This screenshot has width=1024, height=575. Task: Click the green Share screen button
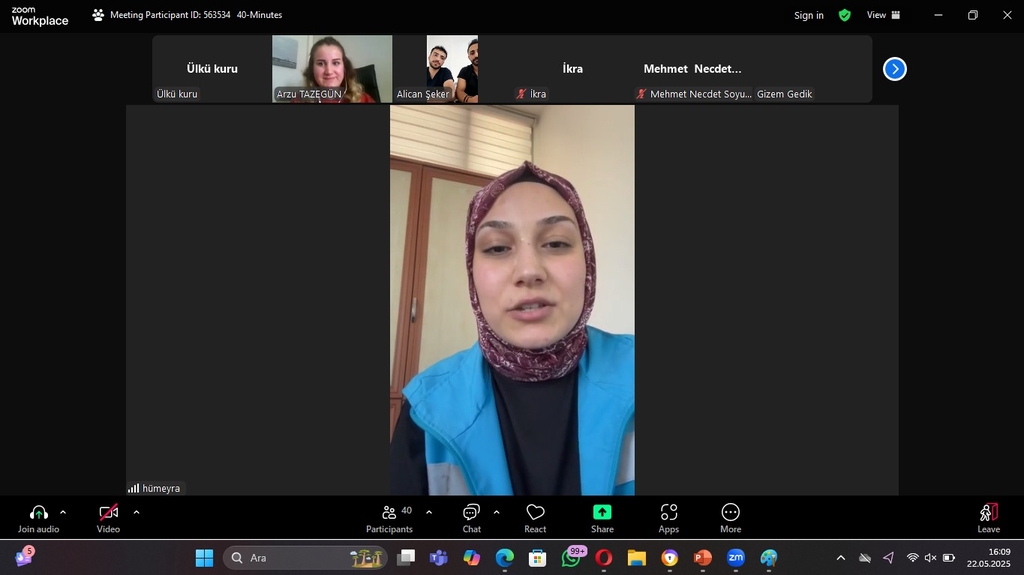pyautogui.click(x=602, y=517)
